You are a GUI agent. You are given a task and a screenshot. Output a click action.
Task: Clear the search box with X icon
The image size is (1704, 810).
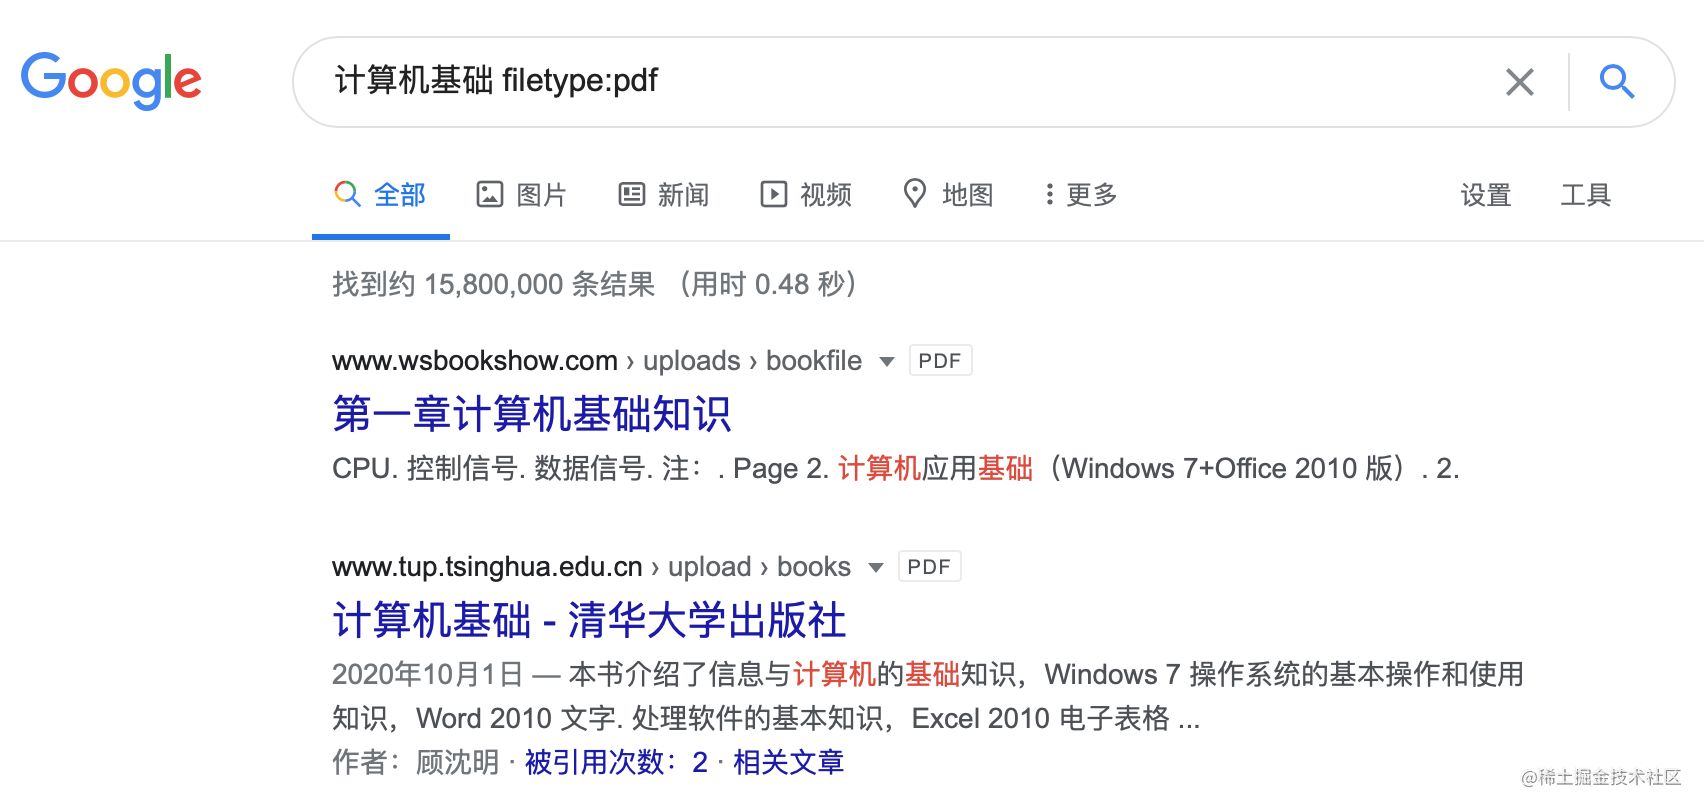tap(1519, 82)
